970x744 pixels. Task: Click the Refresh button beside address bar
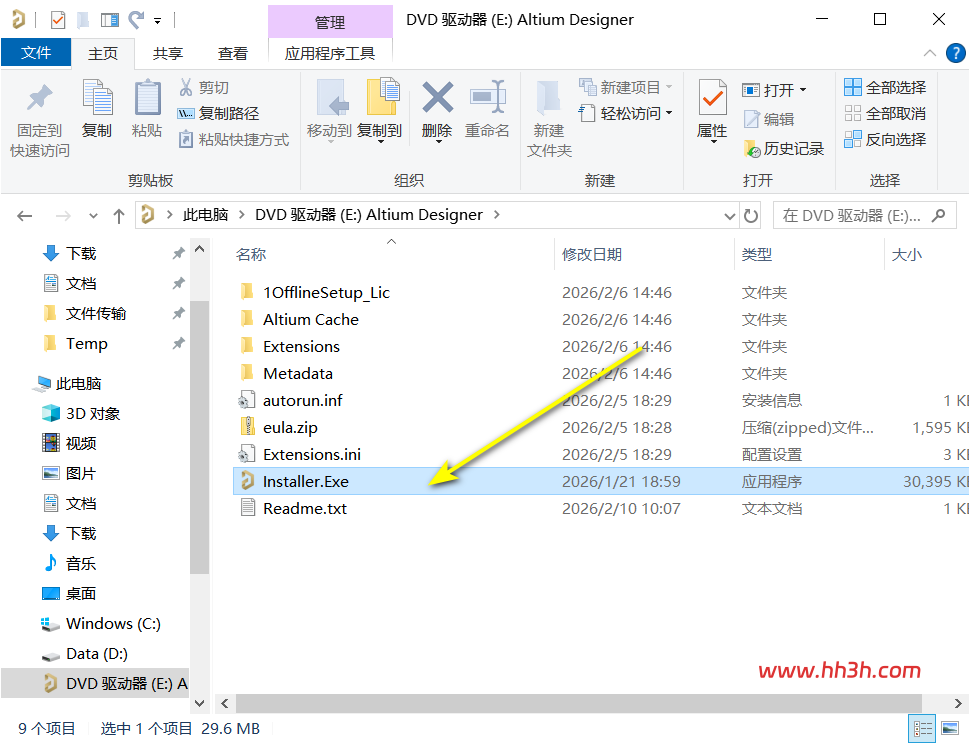click(751, 216)
